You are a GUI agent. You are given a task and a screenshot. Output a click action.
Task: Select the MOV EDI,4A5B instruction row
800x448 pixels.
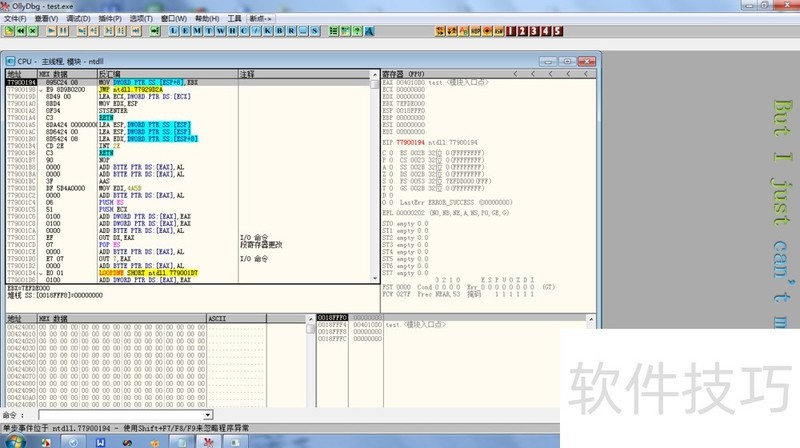(x=189, y=188)
